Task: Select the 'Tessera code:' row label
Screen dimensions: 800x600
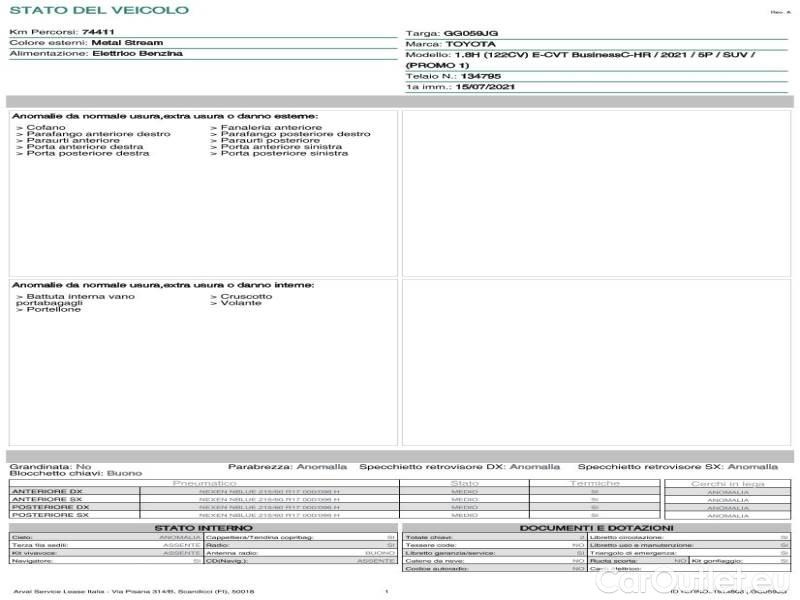Action: [x=430, y=545]
